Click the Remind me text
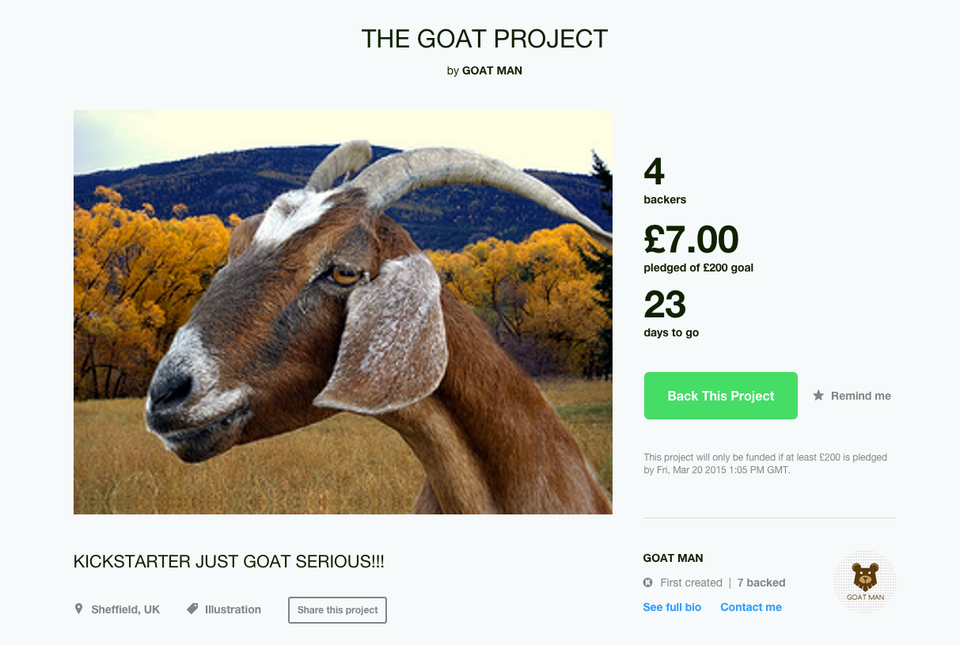The image size is (960, 645). (x=860, y=396)
